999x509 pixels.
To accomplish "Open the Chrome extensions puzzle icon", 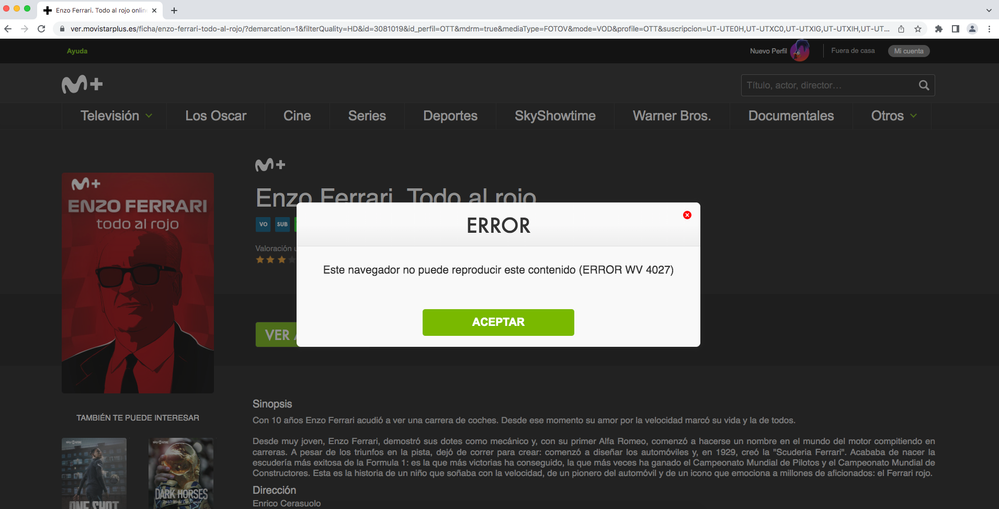I will pos(938,29).
